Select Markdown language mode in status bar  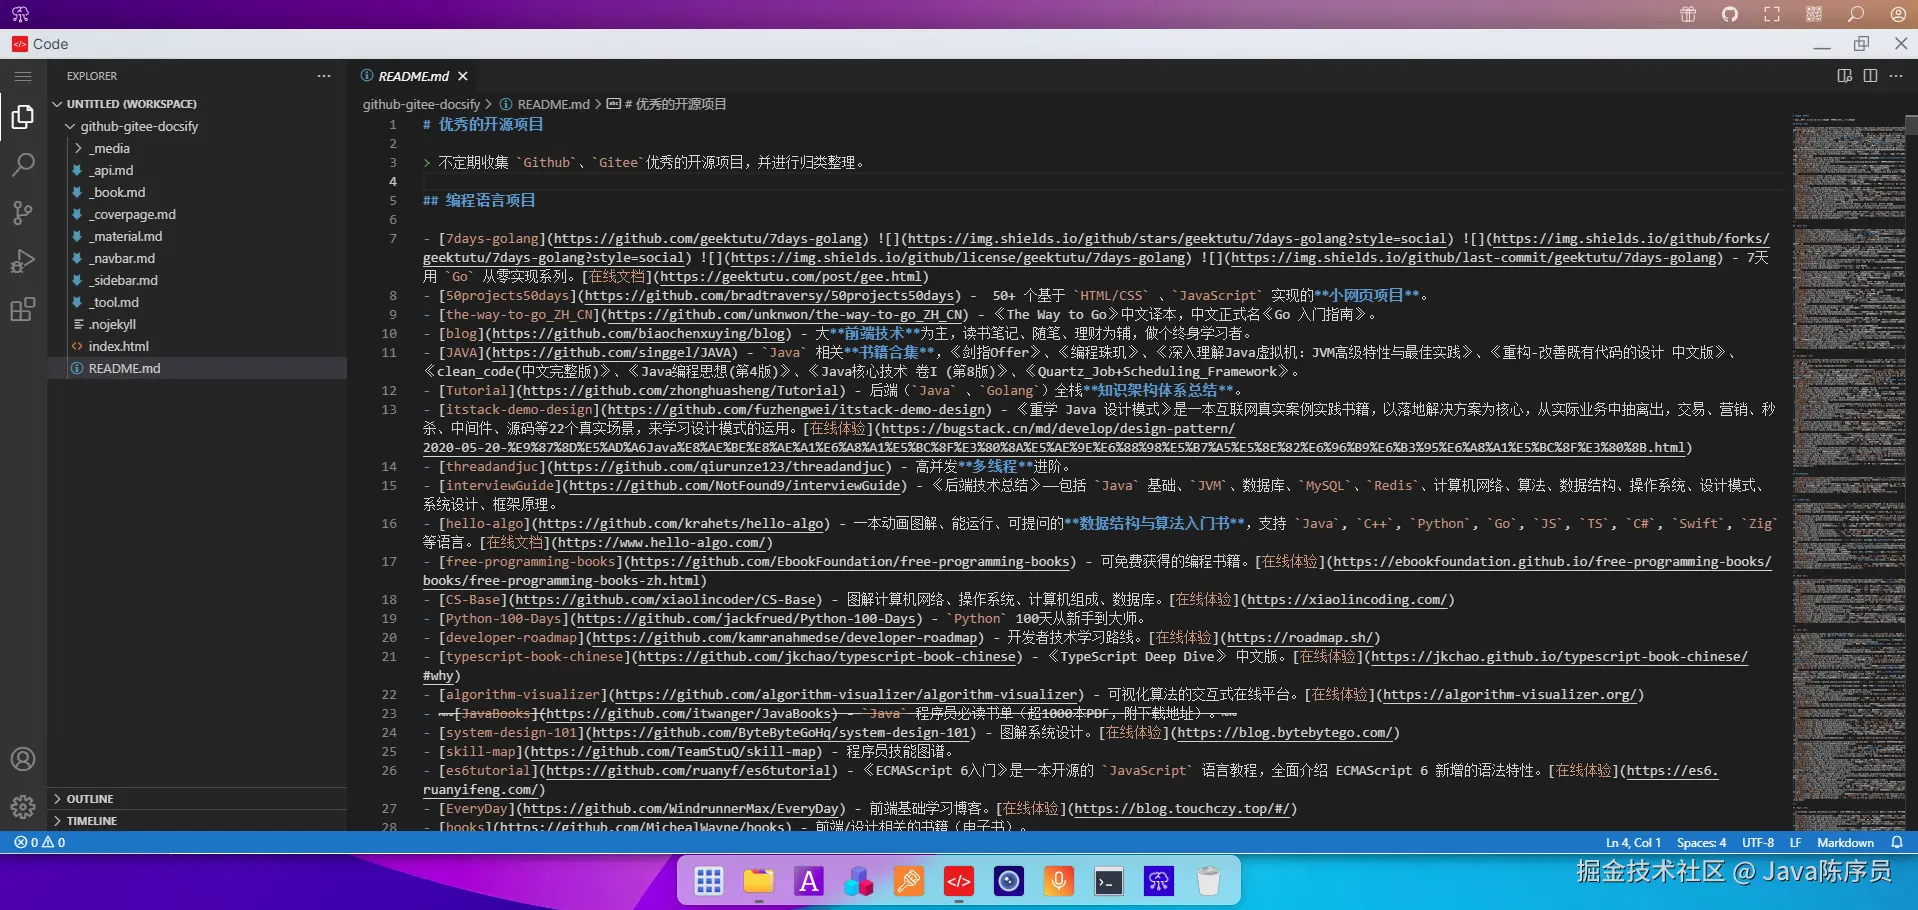coord(1845,843)
